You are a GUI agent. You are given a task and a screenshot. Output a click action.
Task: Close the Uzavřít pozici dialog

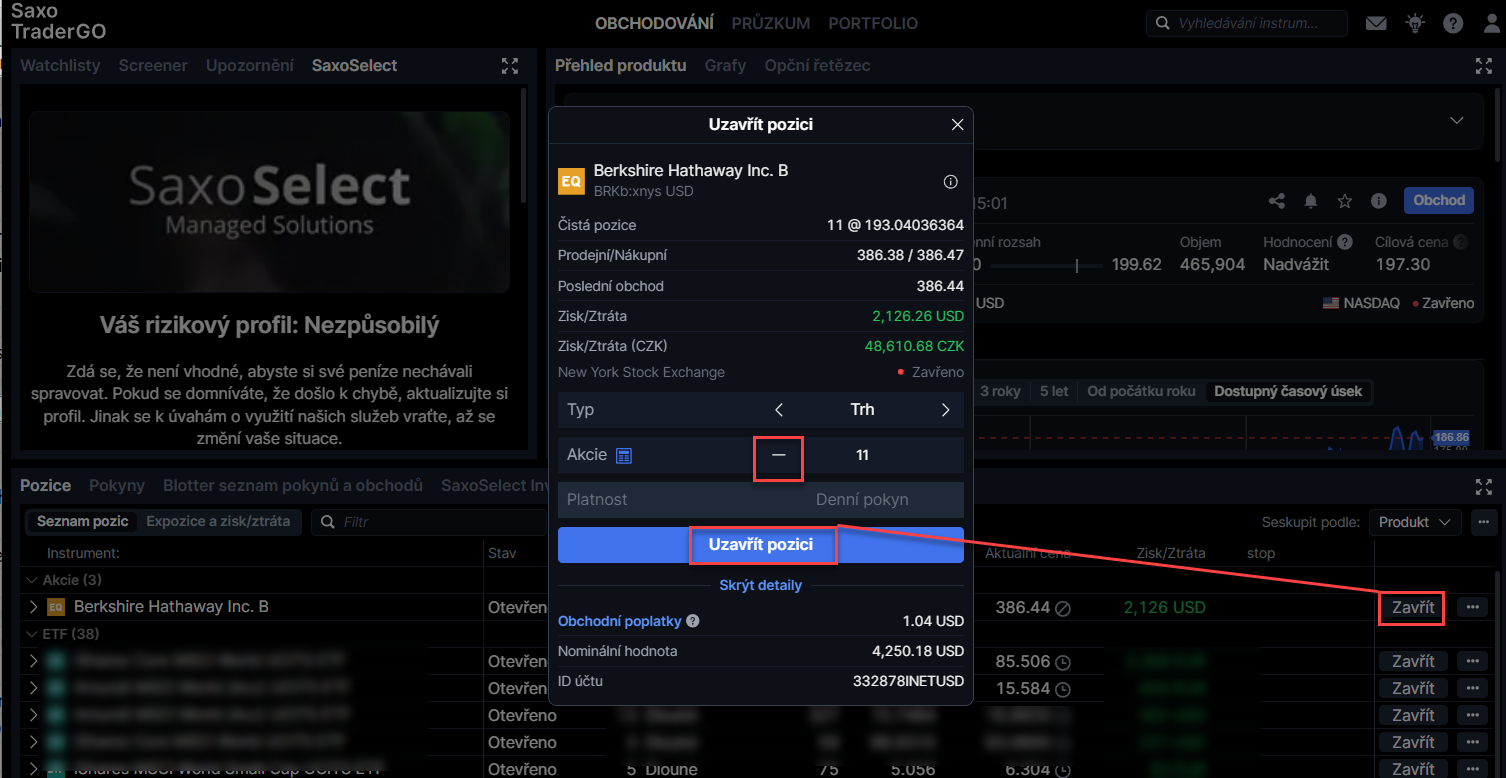coord(957,125)
